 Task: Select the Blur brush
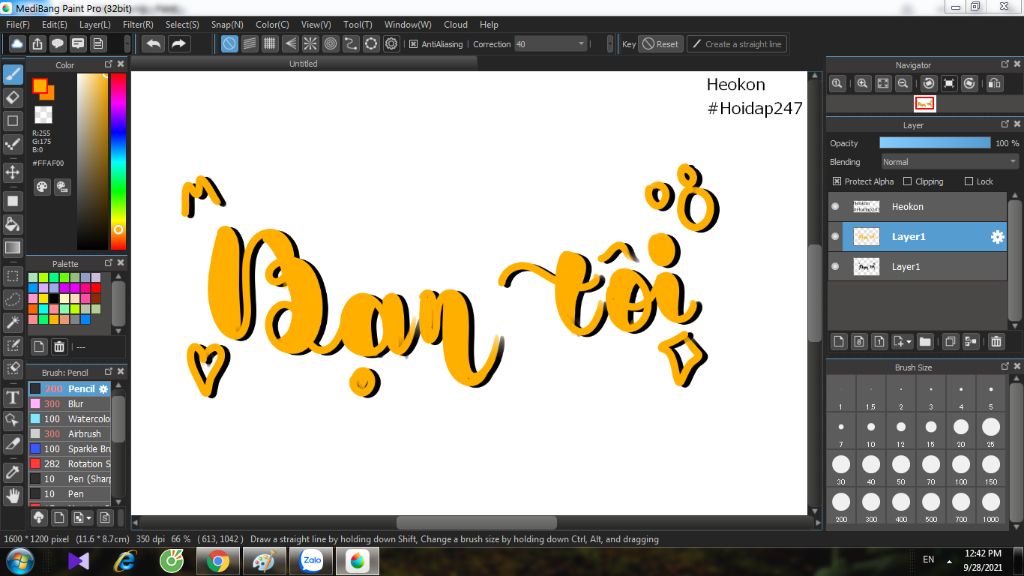click(x=69, y=404)
